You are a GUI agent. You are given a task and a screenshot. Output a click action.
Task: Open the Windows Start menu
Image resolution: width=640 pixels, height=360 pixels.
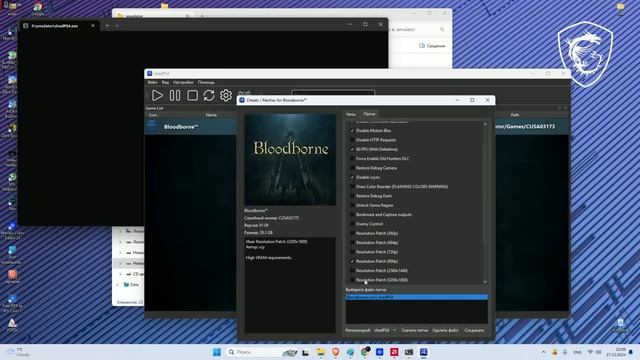click(217, 352)
